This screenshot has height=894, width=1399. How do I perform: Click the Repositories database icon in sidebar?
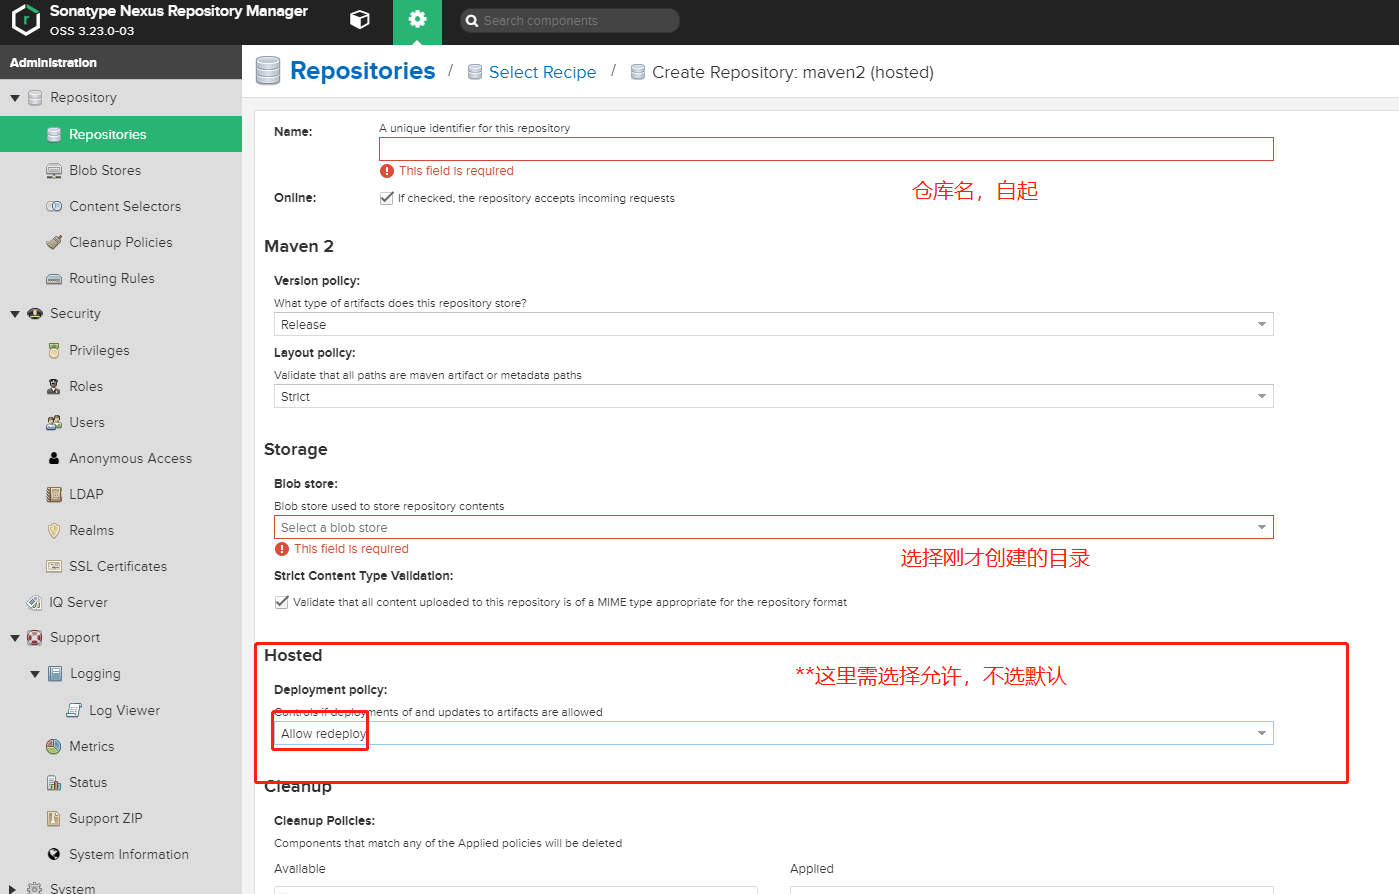coord(54,134)
